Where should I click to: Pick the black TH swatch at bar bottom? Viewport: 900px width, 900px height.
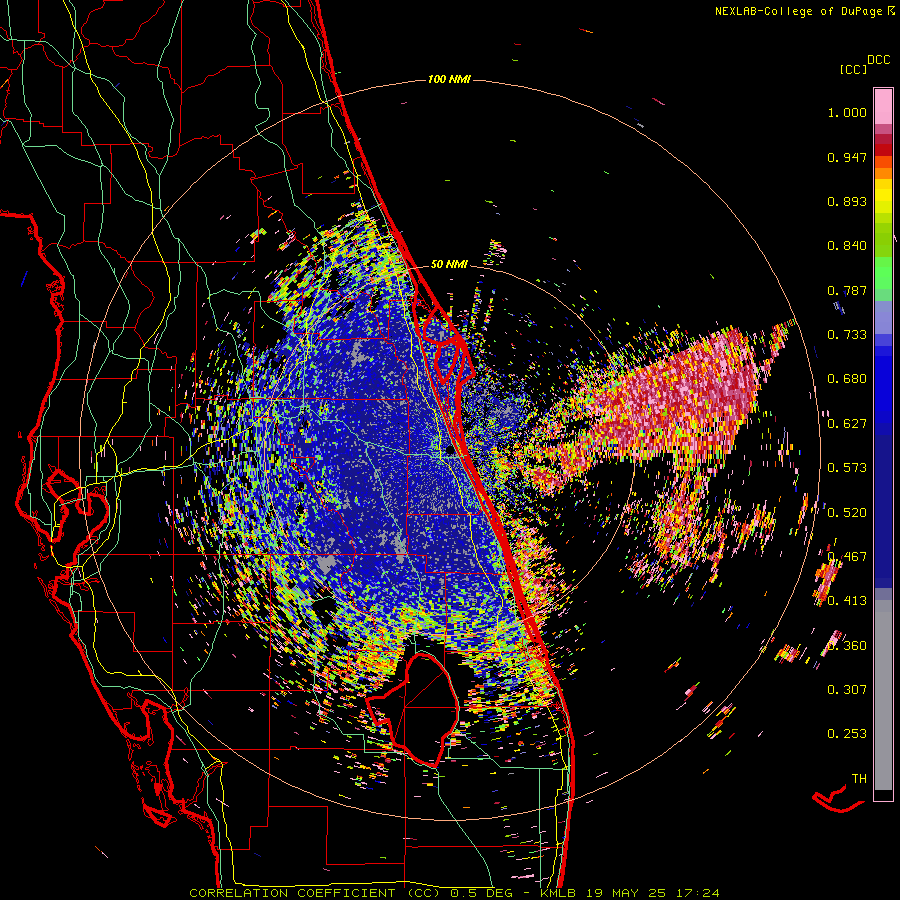883,794
